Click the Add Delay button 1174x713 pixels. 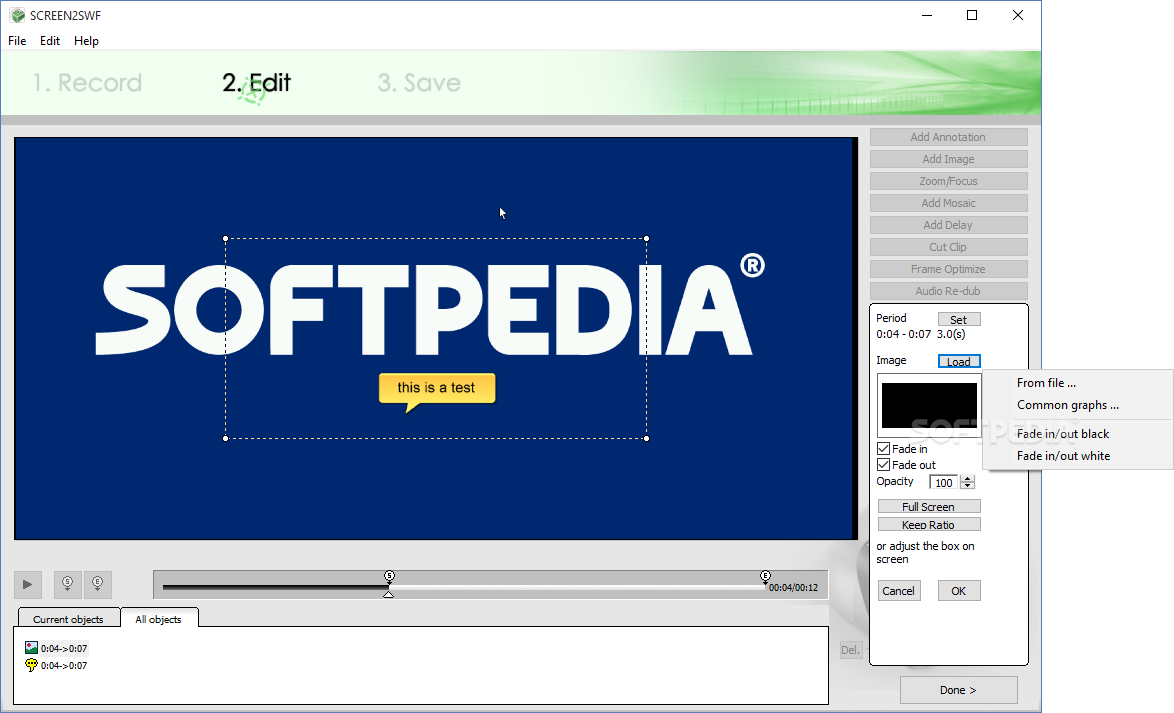[x=948, y=225]
